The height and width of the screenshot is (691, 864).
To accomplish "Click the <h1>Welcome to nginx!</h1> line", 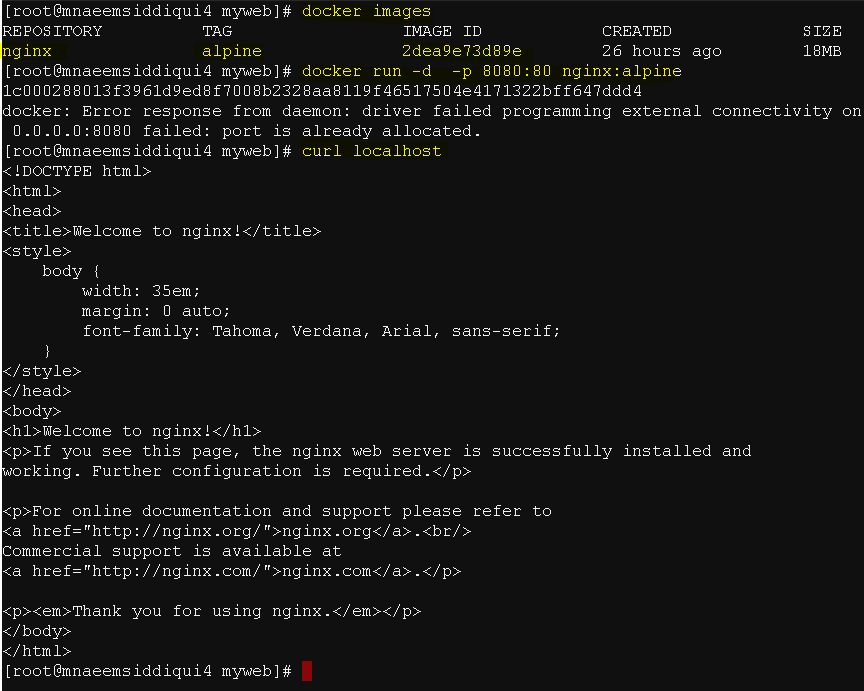I will 132,431.
